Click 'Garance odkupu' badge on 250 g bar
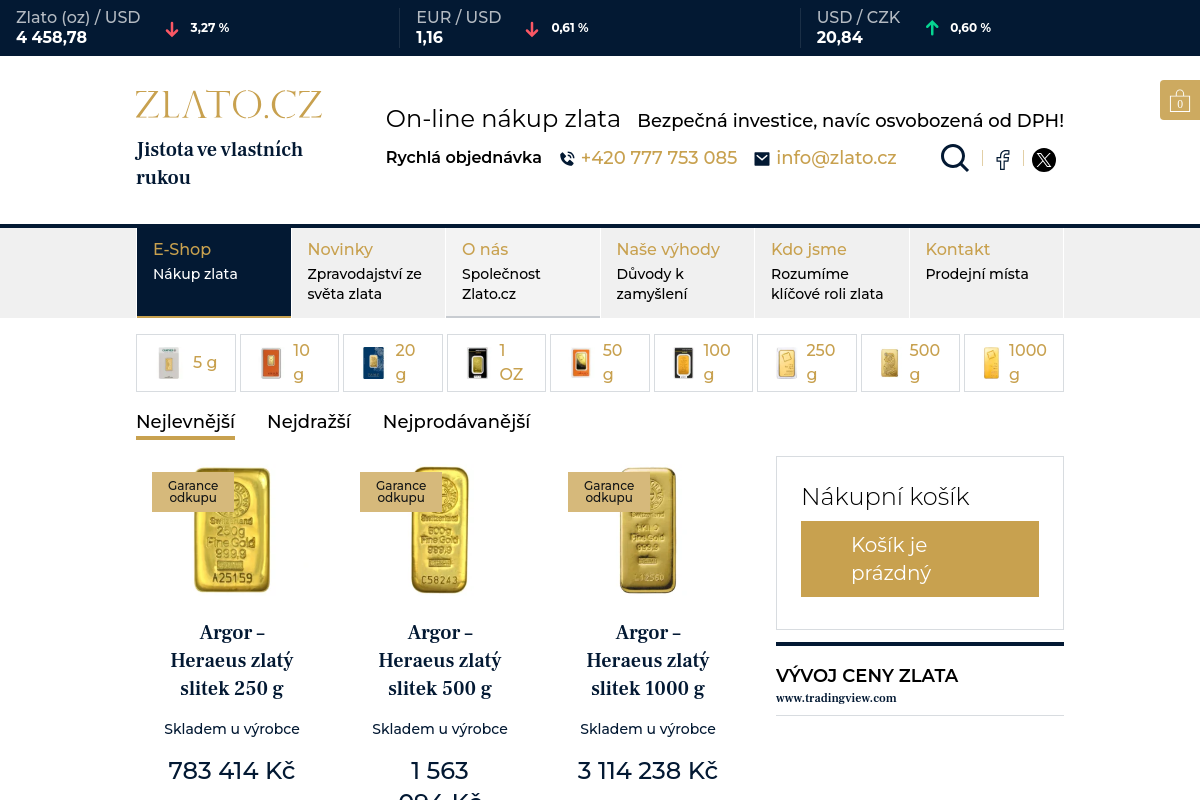1200x800 pixels. tap(193, 491)
